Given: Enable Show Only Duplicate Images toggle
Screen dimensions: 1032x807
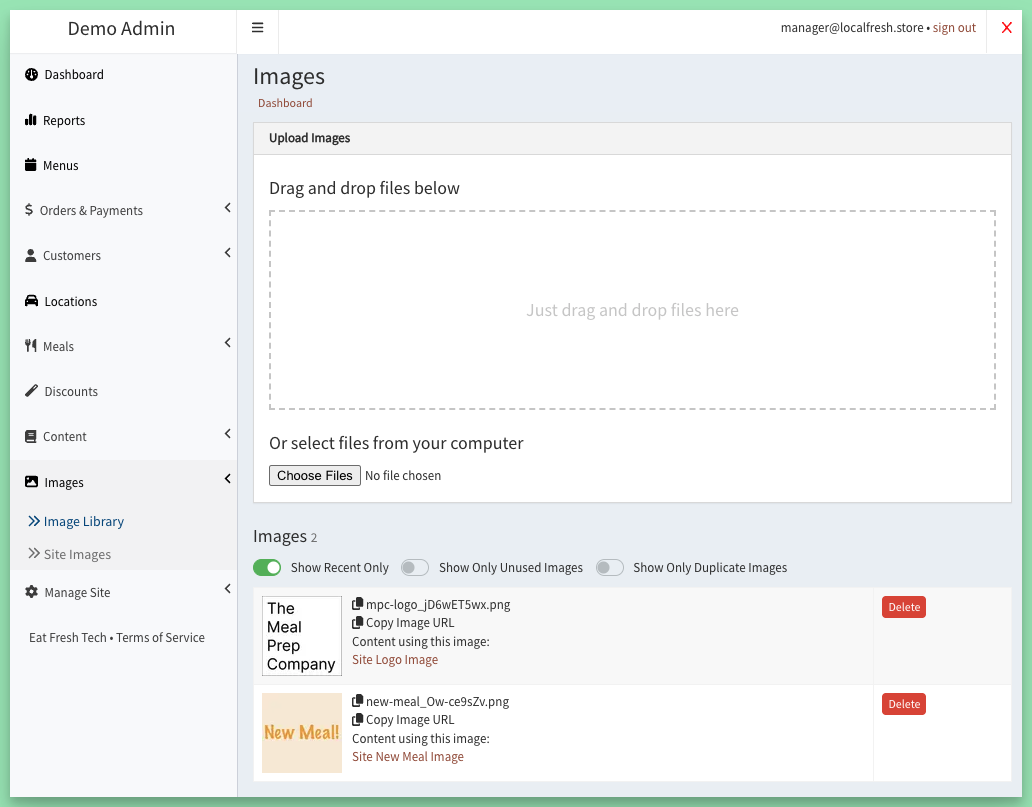Looking at the screenshot, I should pos(609,567).
